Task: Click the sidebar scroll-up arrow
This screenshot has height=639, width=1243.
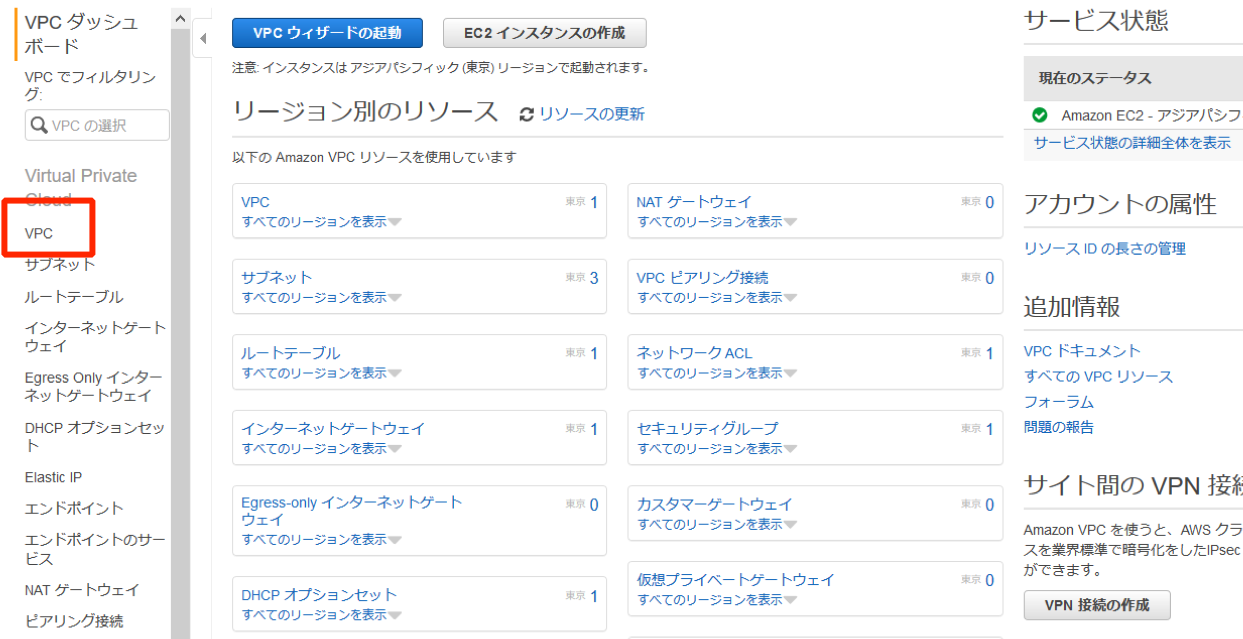Action: coord(180,18)
